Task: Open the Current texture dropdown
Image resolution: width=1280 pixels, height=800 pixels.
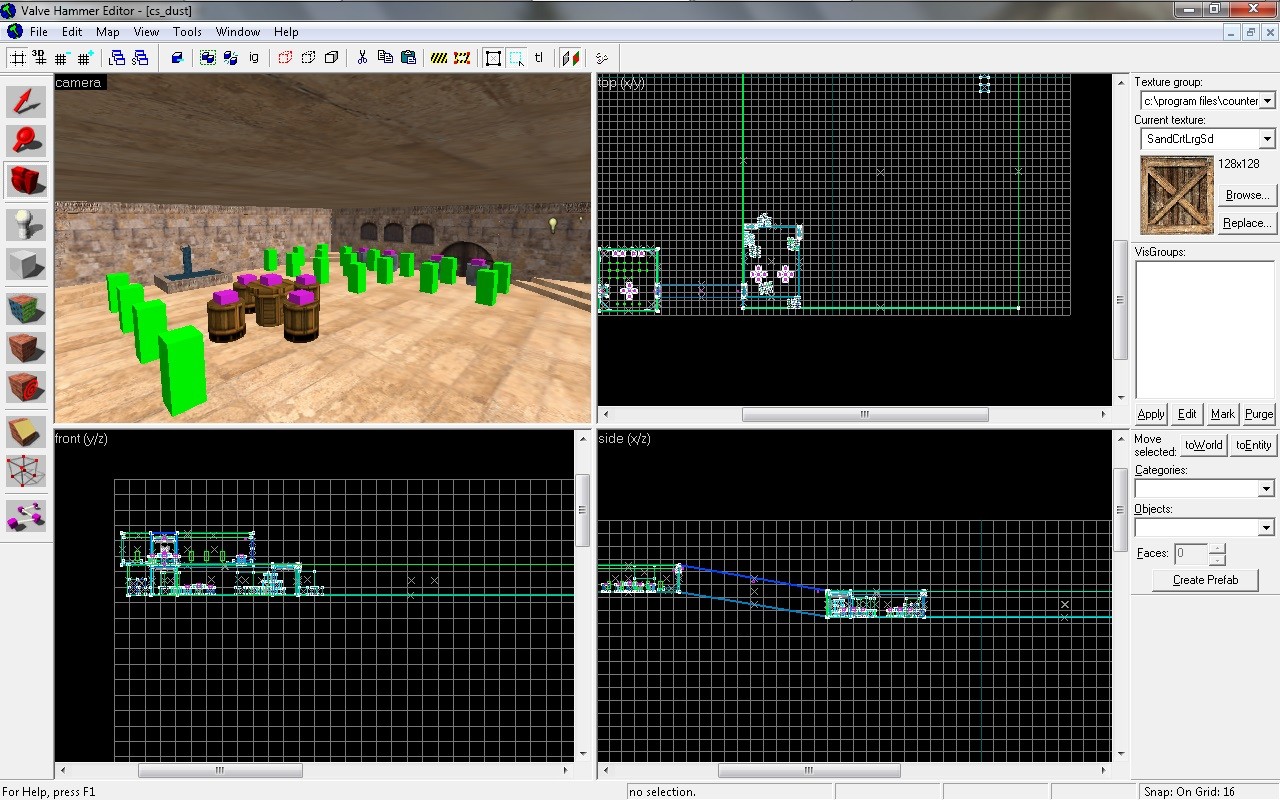Action: (x=1267, y=138)
